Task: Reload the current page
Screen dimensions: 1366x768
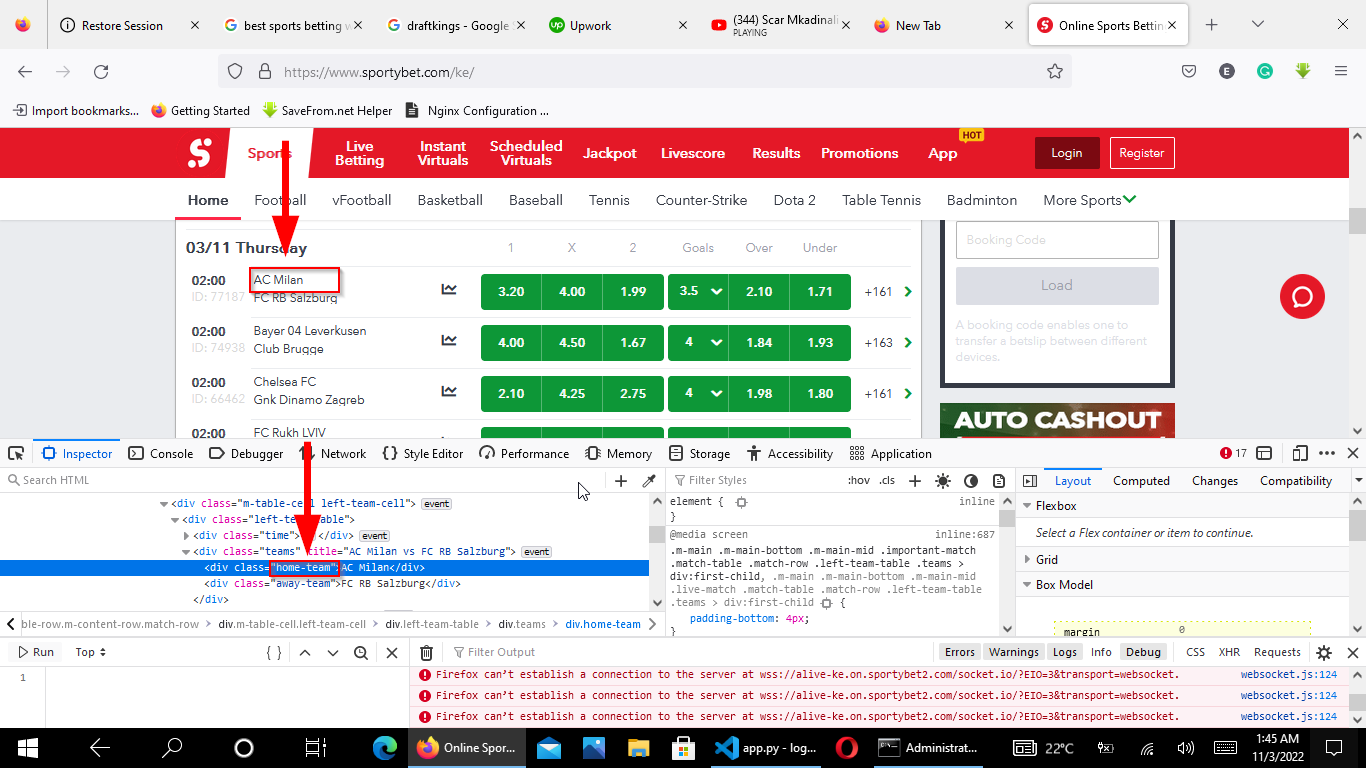Action: pyautogui.click(x=101, y=71)
